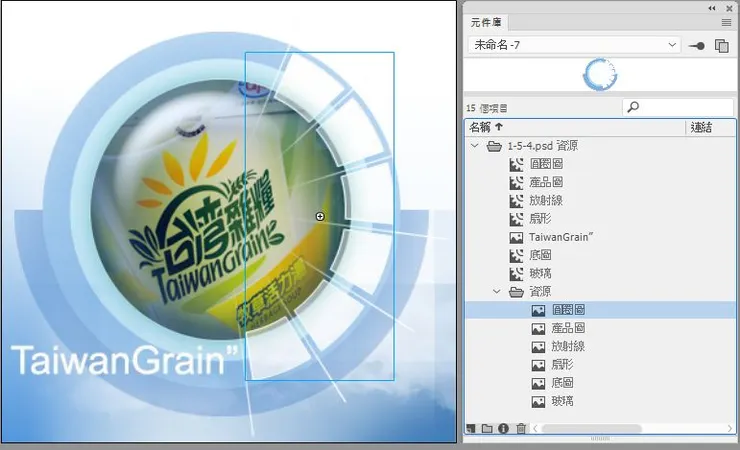Select the highlighted 圓圈圈 bitmap
This screenshot has height=450, width=740.
599,310
